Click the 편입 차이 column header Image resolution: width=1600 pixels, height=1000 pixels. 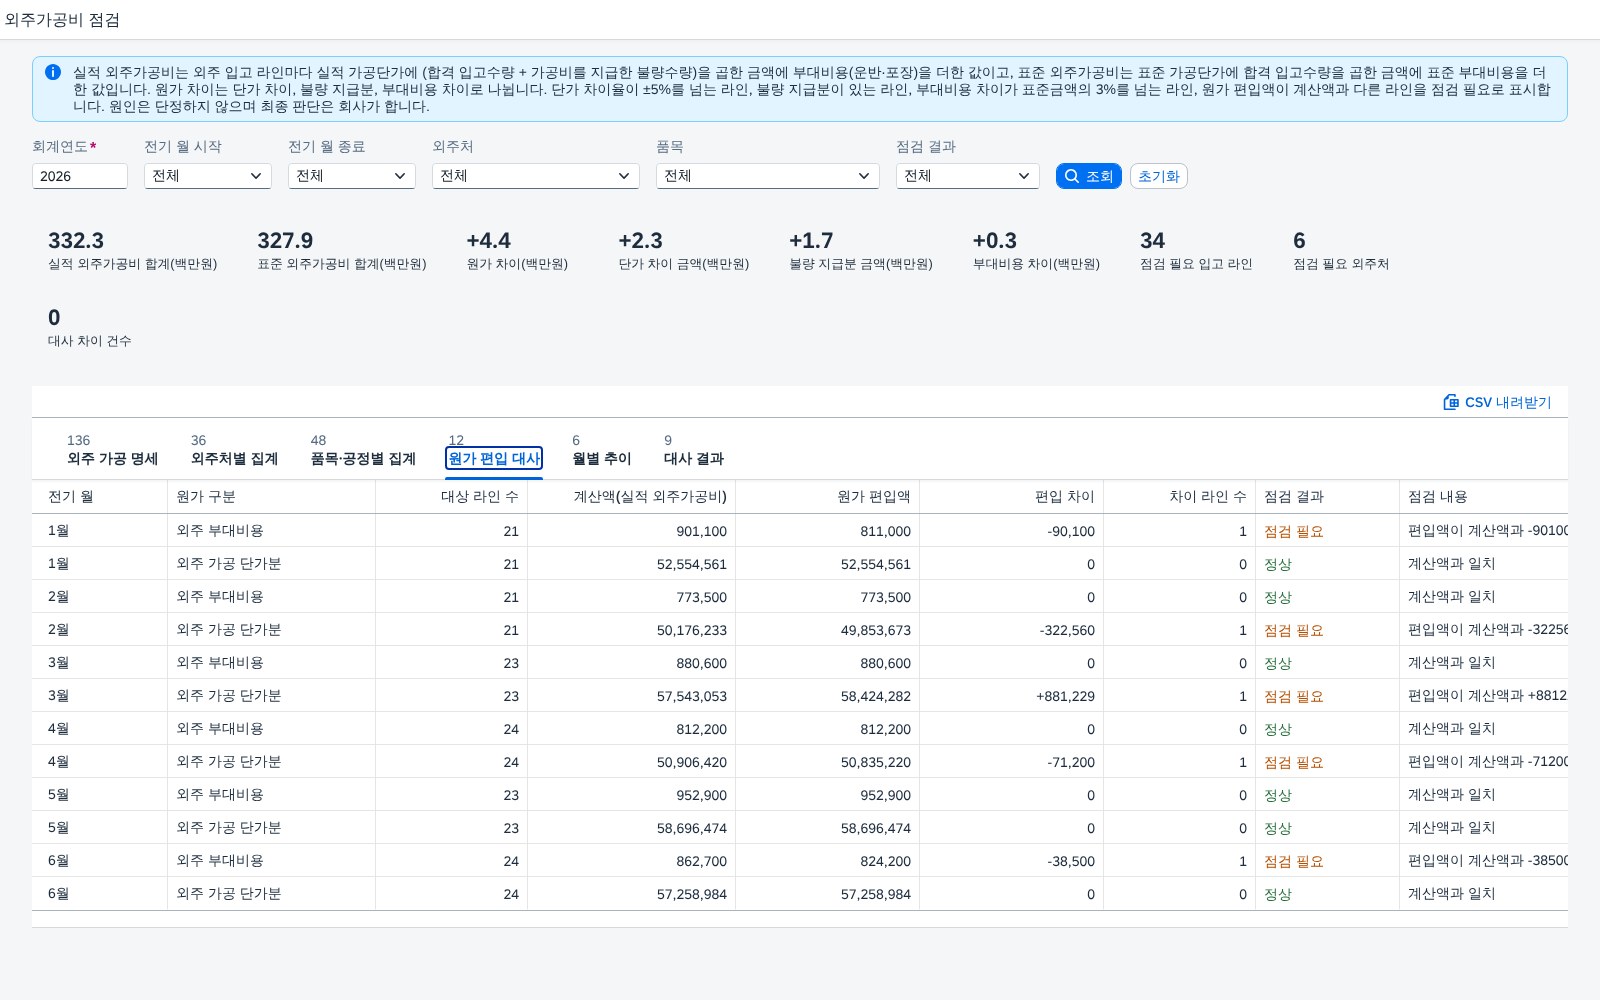click(x=1012, y=497)
